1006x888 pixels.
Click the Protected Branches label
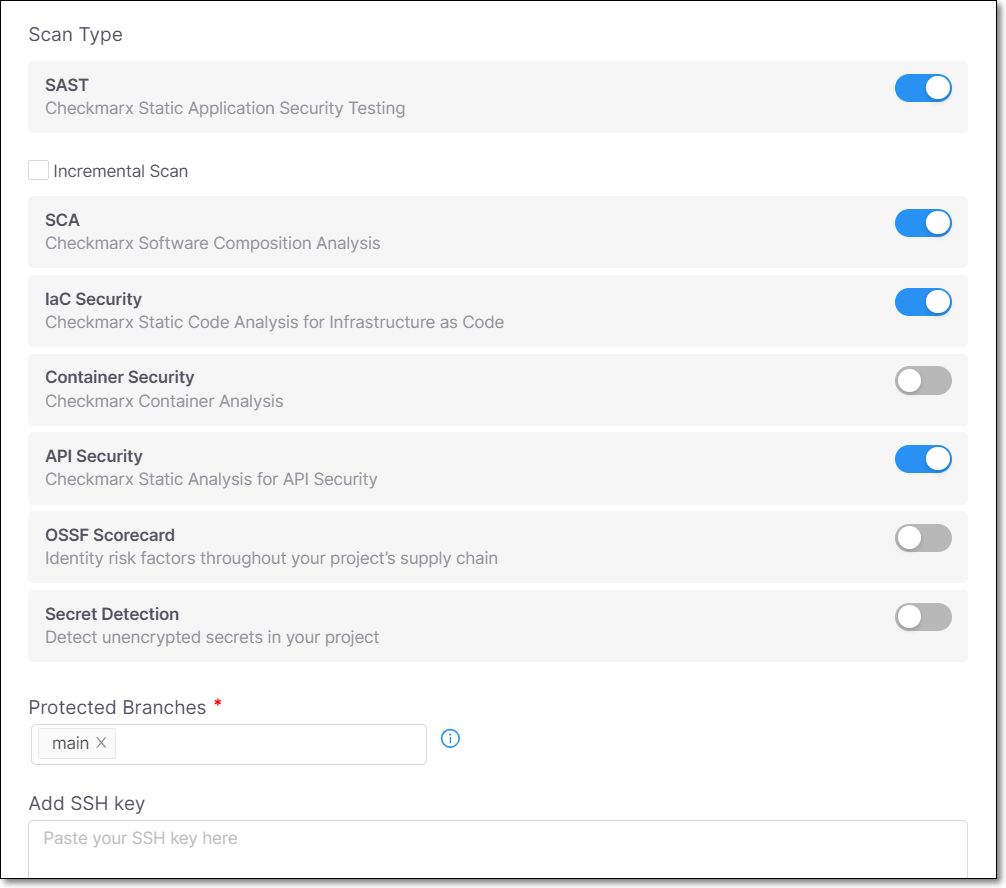(x=117, y=707)
